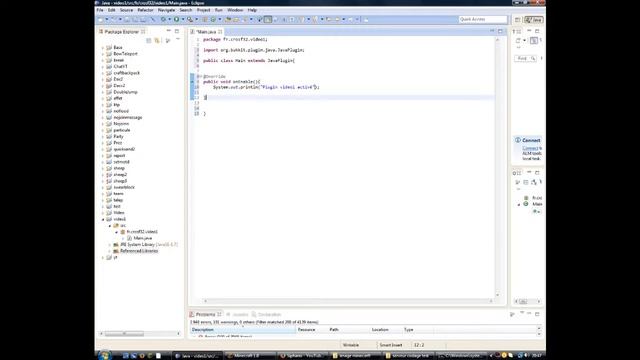Select the Declaration tab
Viewport: 640px width, 360px height.
tap(266, 314)
